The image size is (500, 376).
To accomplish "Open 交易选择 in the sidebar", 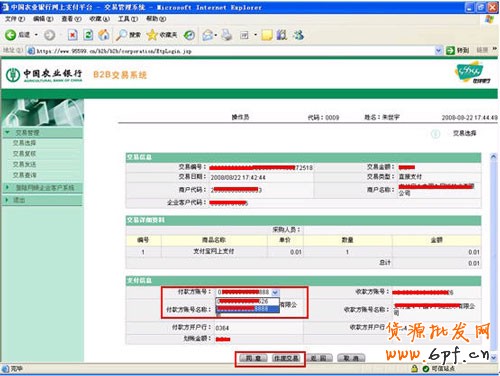I will [24, 143].
